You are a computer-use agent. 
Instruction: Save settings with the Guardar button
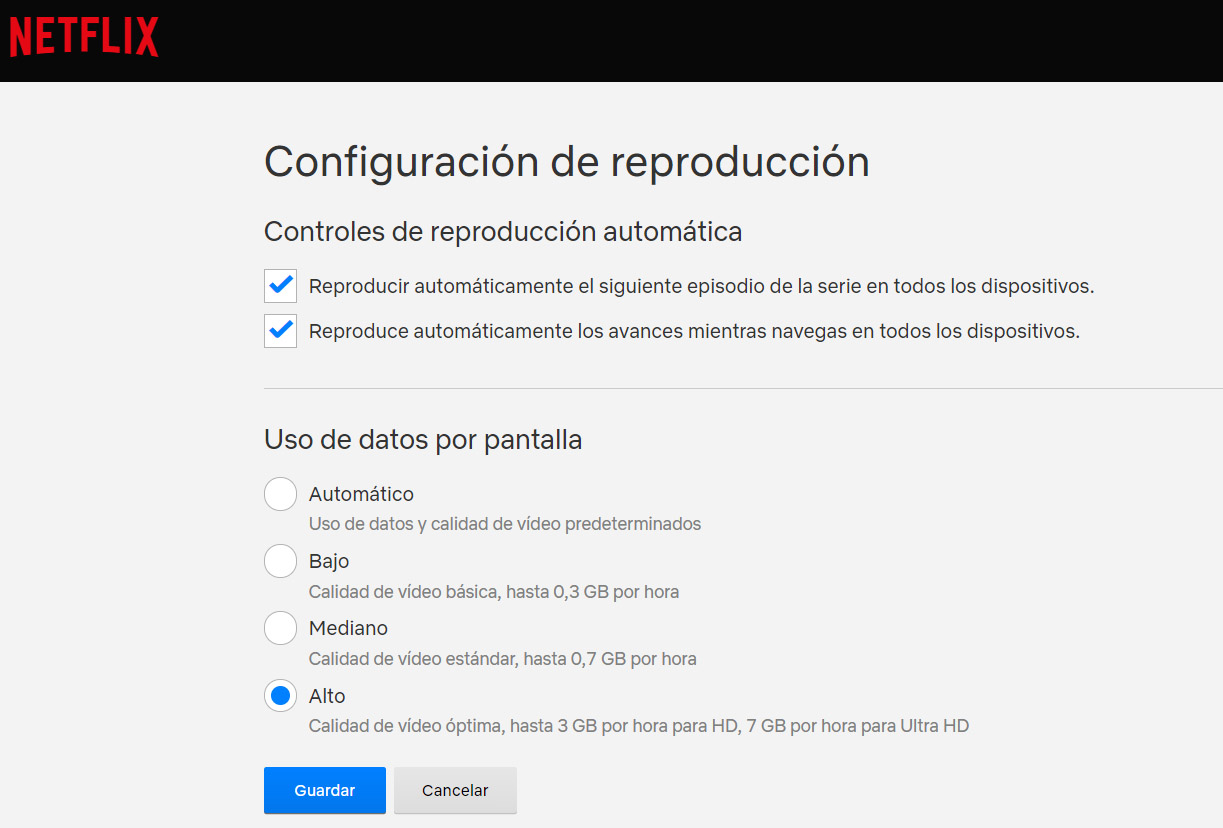coord(325,790)
